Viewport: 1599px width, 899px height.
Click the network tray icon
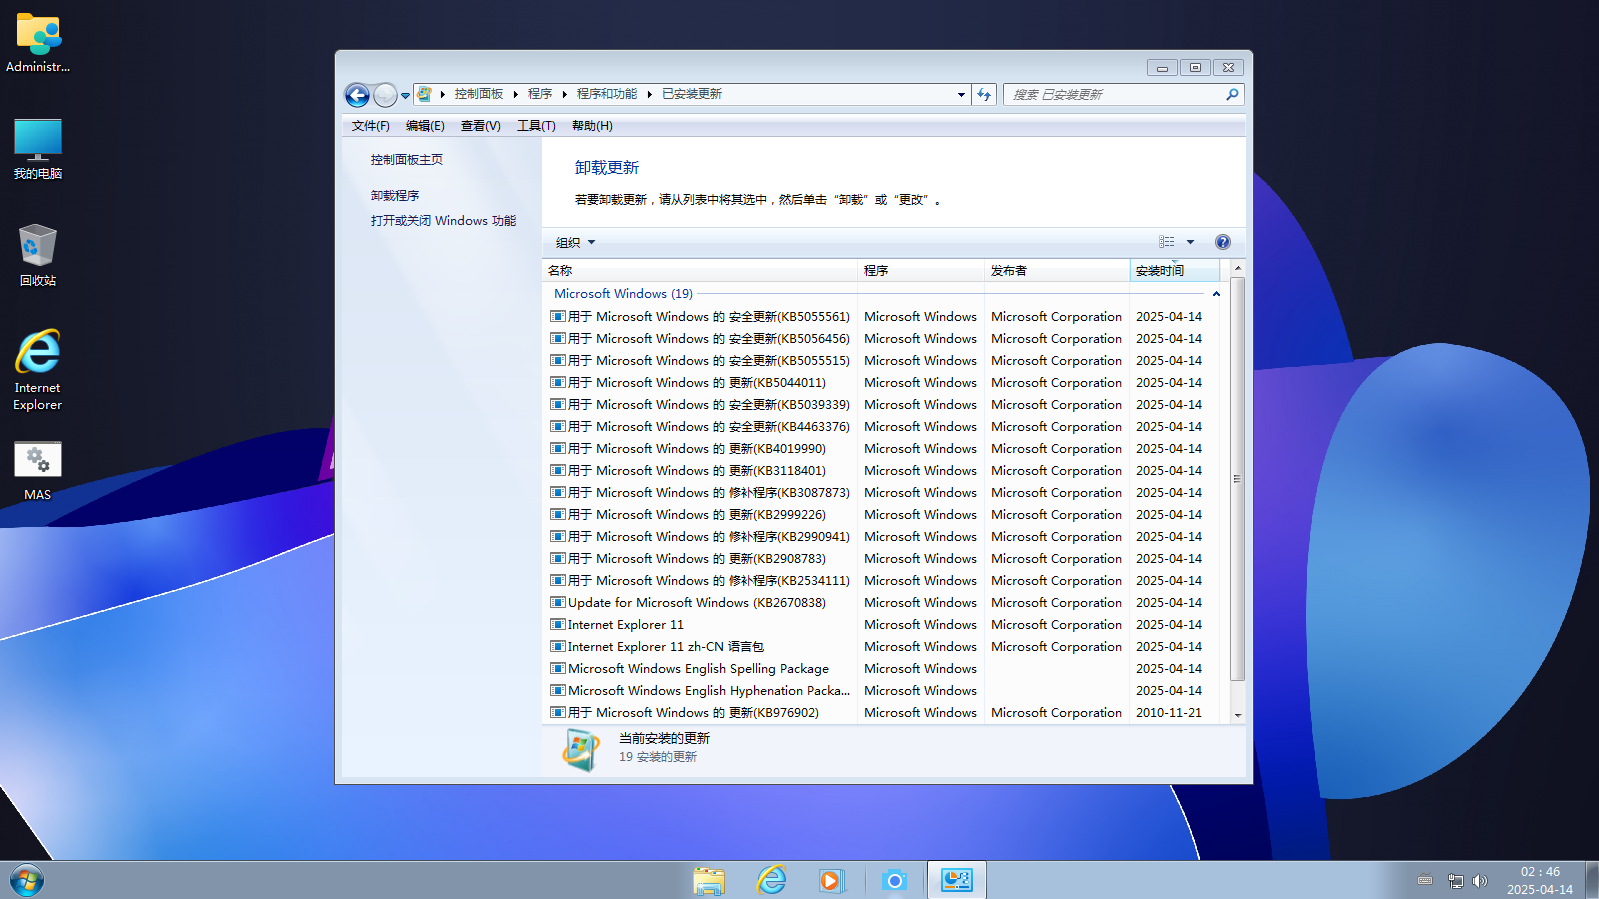[x=1455, y=881]
